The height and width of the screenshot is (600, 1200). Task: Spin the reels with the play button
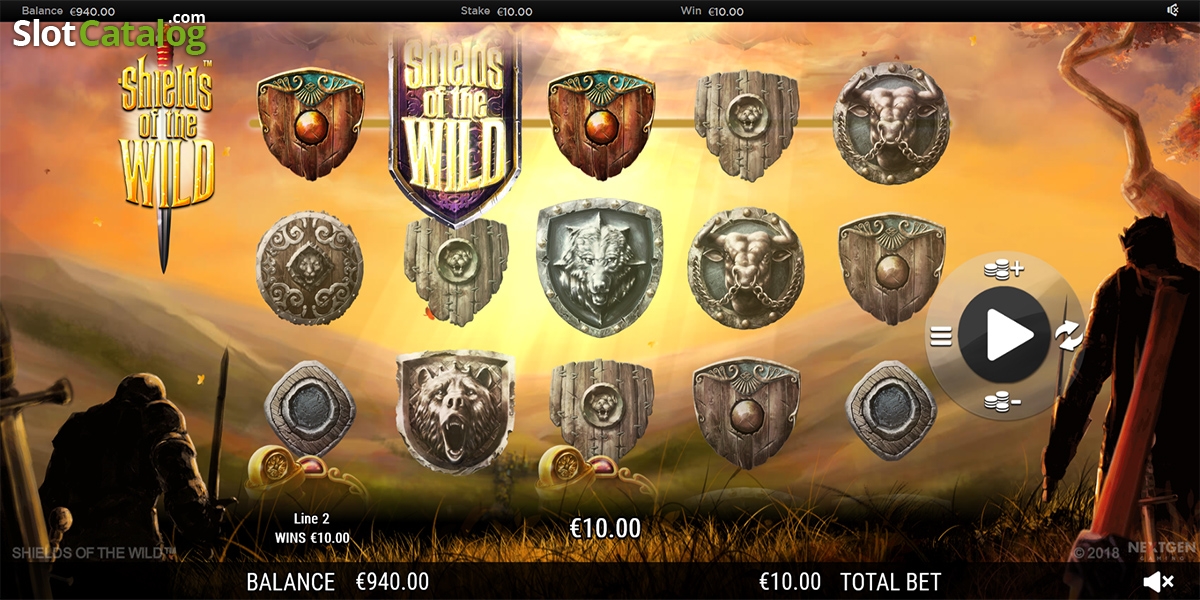(x=1002, y=334)
